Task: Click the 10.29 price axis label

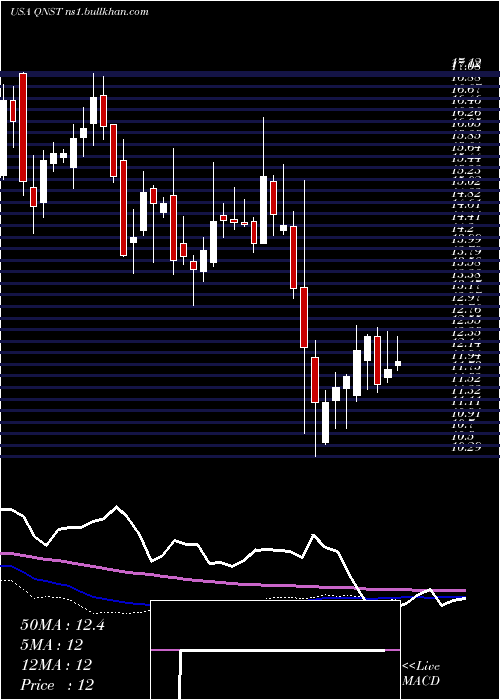Action: click(x=466, y=446)
